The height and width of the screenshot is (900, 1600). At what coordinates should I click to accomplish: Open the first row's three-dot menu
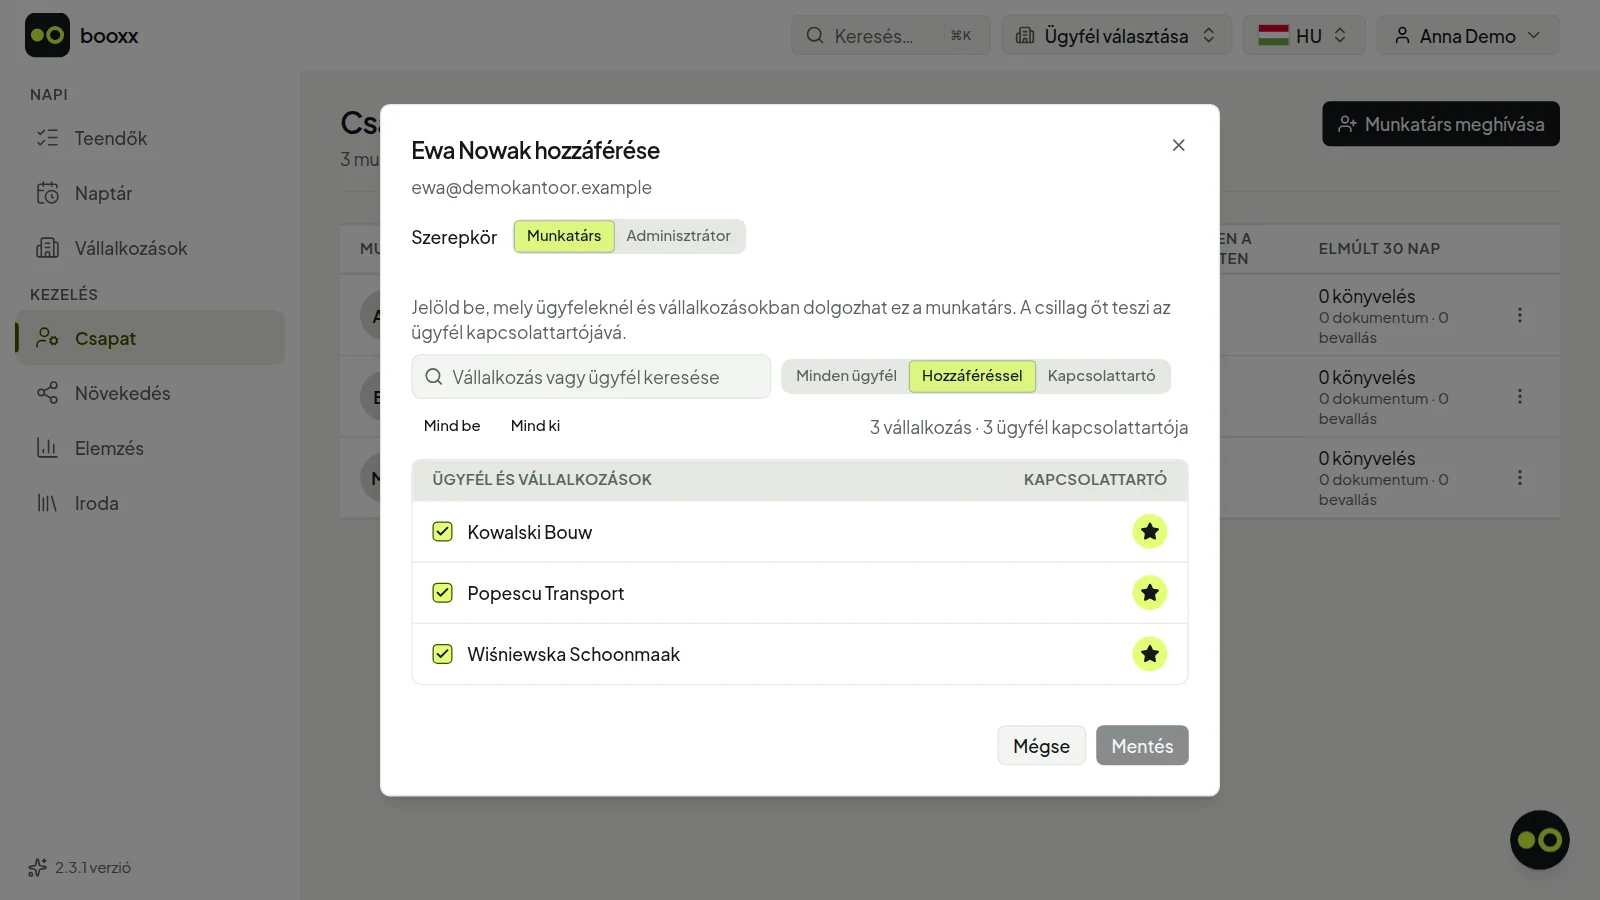[1520, 315]
